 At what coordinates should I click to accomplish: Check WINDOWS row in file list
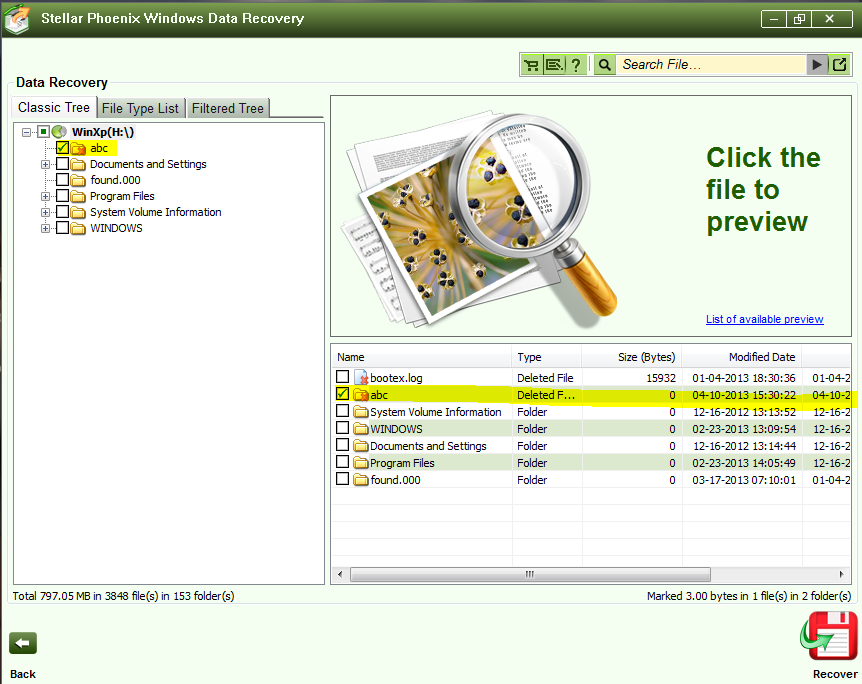coord(342,428)
